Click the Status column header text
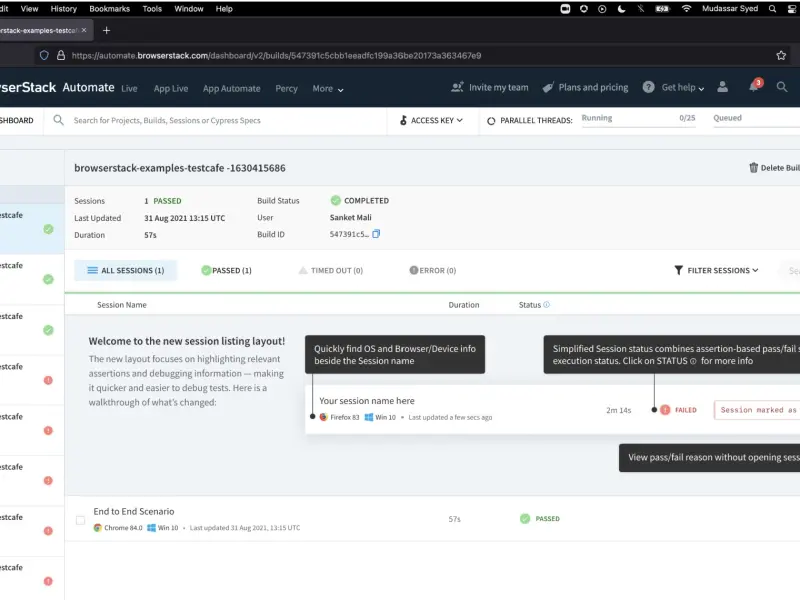 [530, 305]
